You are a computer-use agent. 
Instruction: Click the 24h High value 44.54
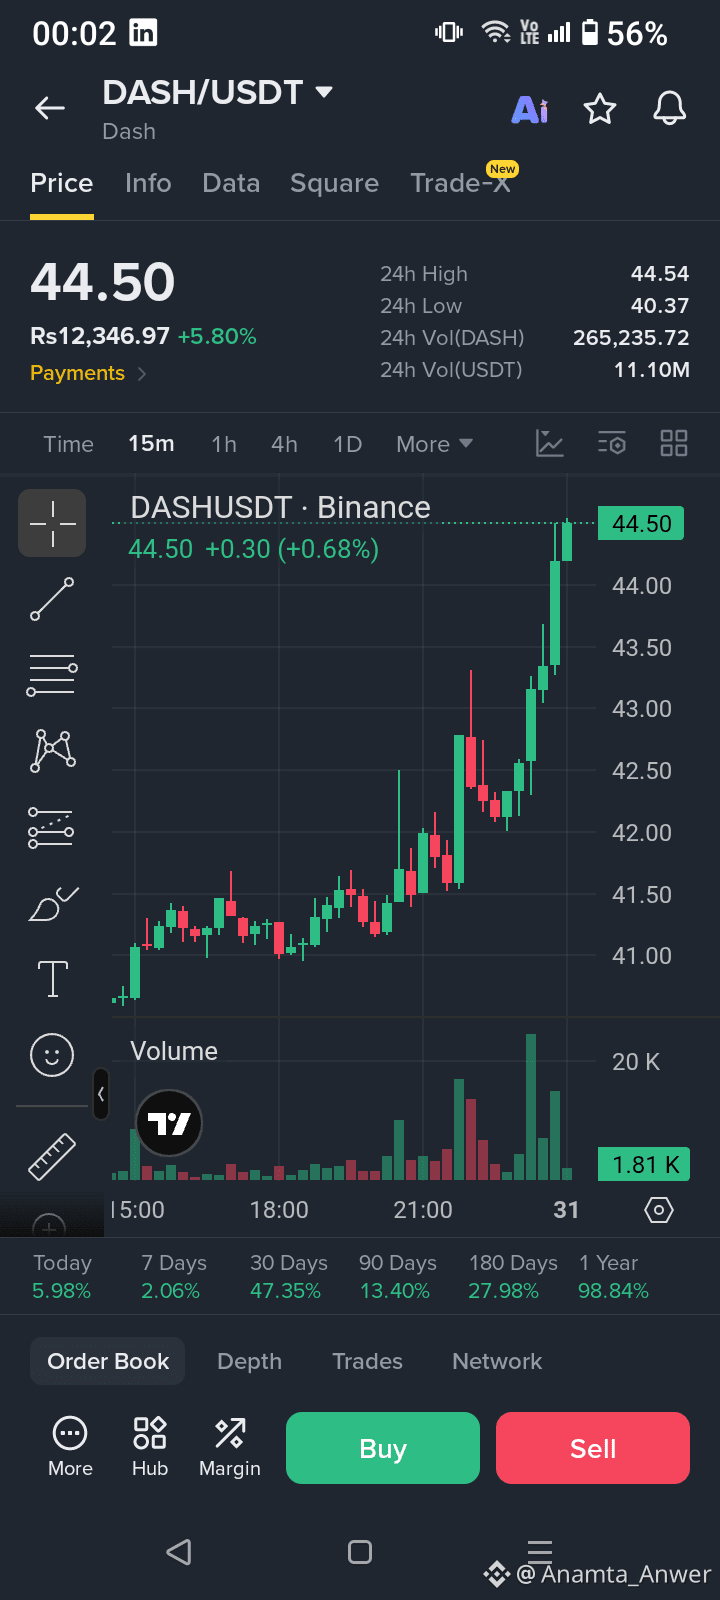point(660,274)
